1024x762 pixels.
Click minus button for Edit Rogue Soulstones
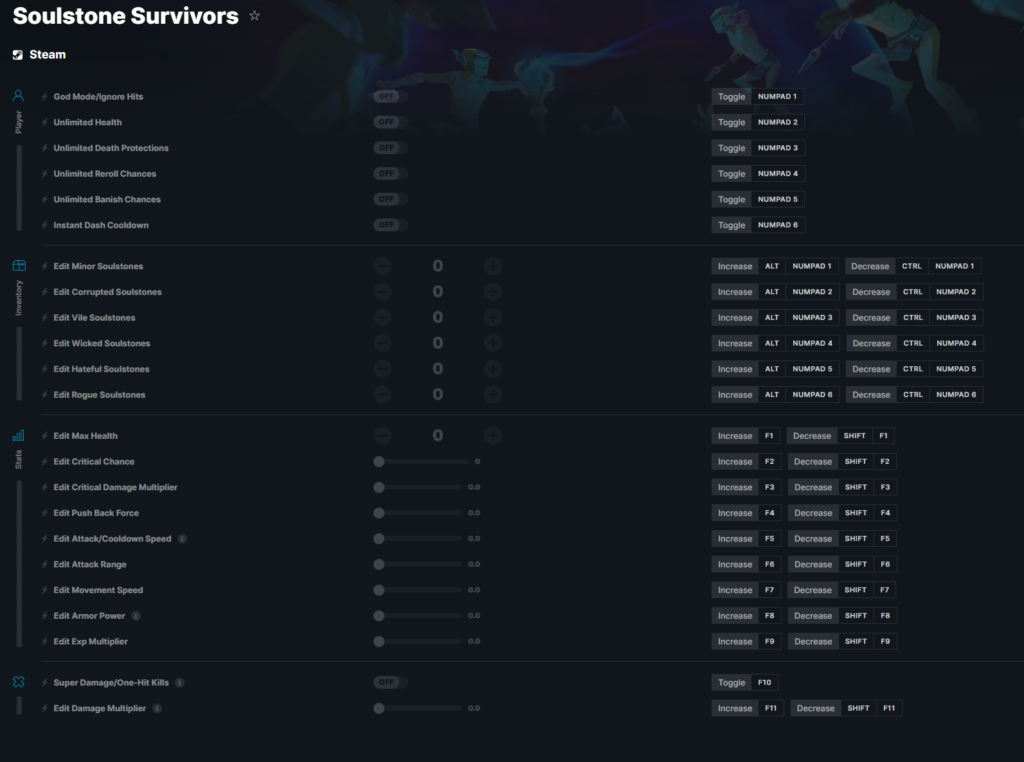click(383, 394)
